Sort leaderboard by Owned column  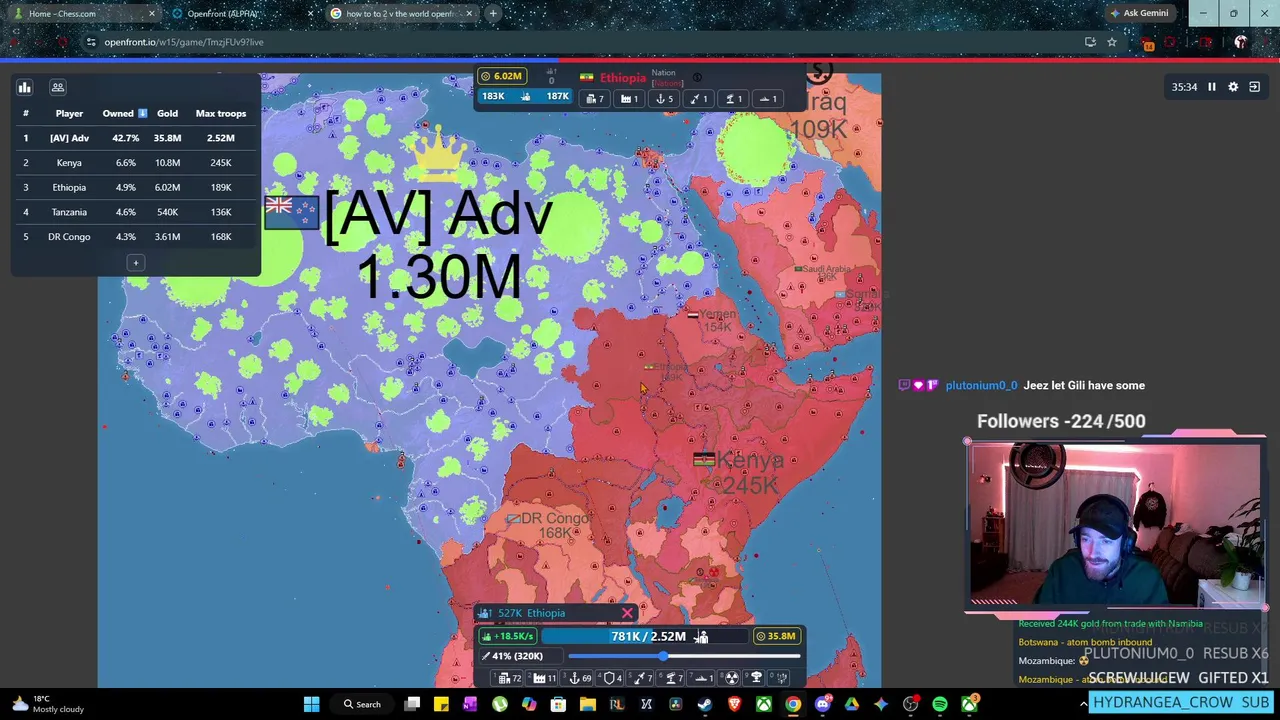coord(124,113)
